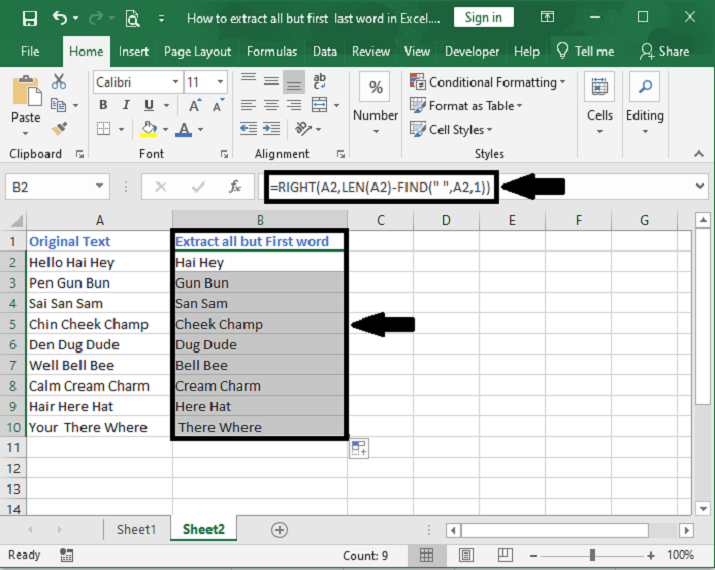The height and width of the screenshot is (570, 715).
Task: Expand the Cells group dropdown
Action: (x=600, y=132)
